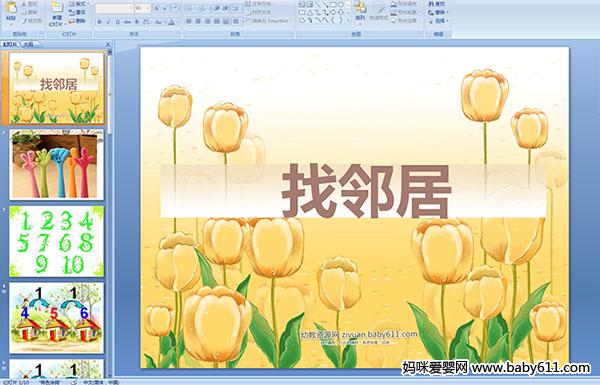The width and height of the screenshot is (600, 385).
Task: Click the Reset slide button
Action: click(x=77, y=12)
